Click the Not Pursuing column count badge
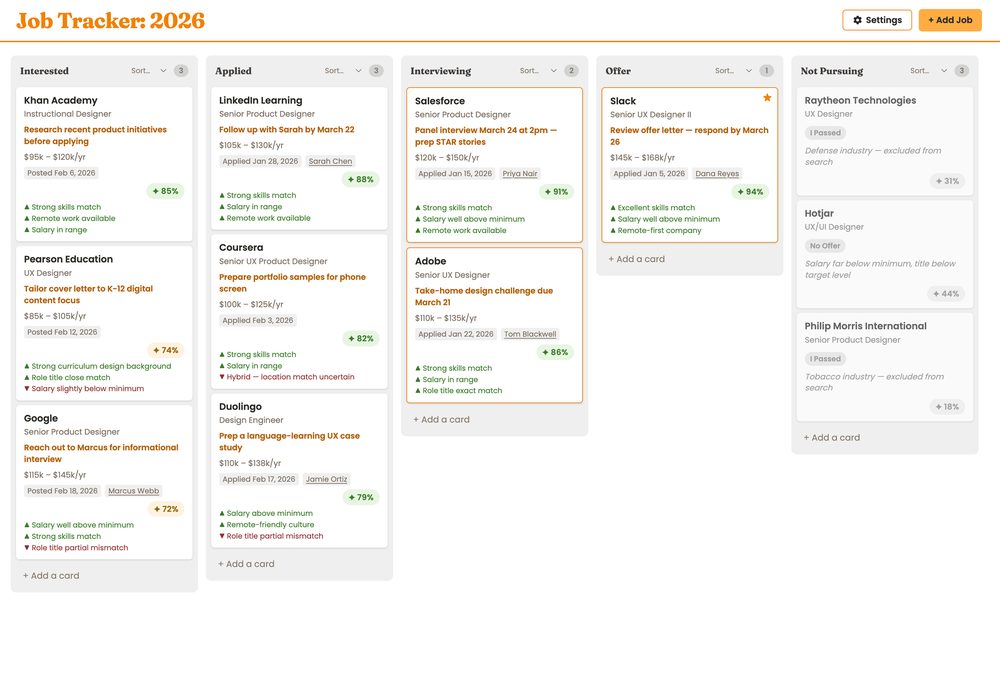This screenshot has width=1000, height=678. [962, 71]
